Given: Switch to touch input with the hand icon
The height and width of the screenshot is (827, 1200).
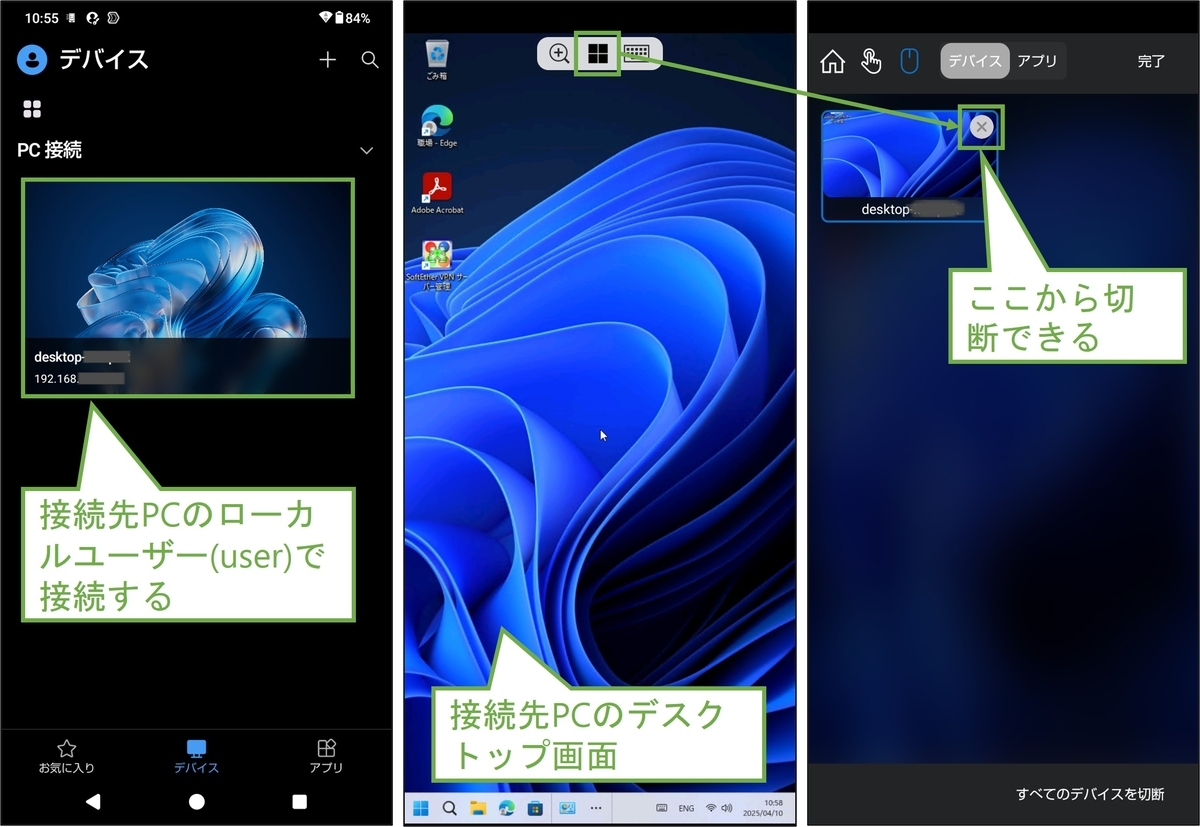Looking at the screenshot, I should [x=871, y=62].
